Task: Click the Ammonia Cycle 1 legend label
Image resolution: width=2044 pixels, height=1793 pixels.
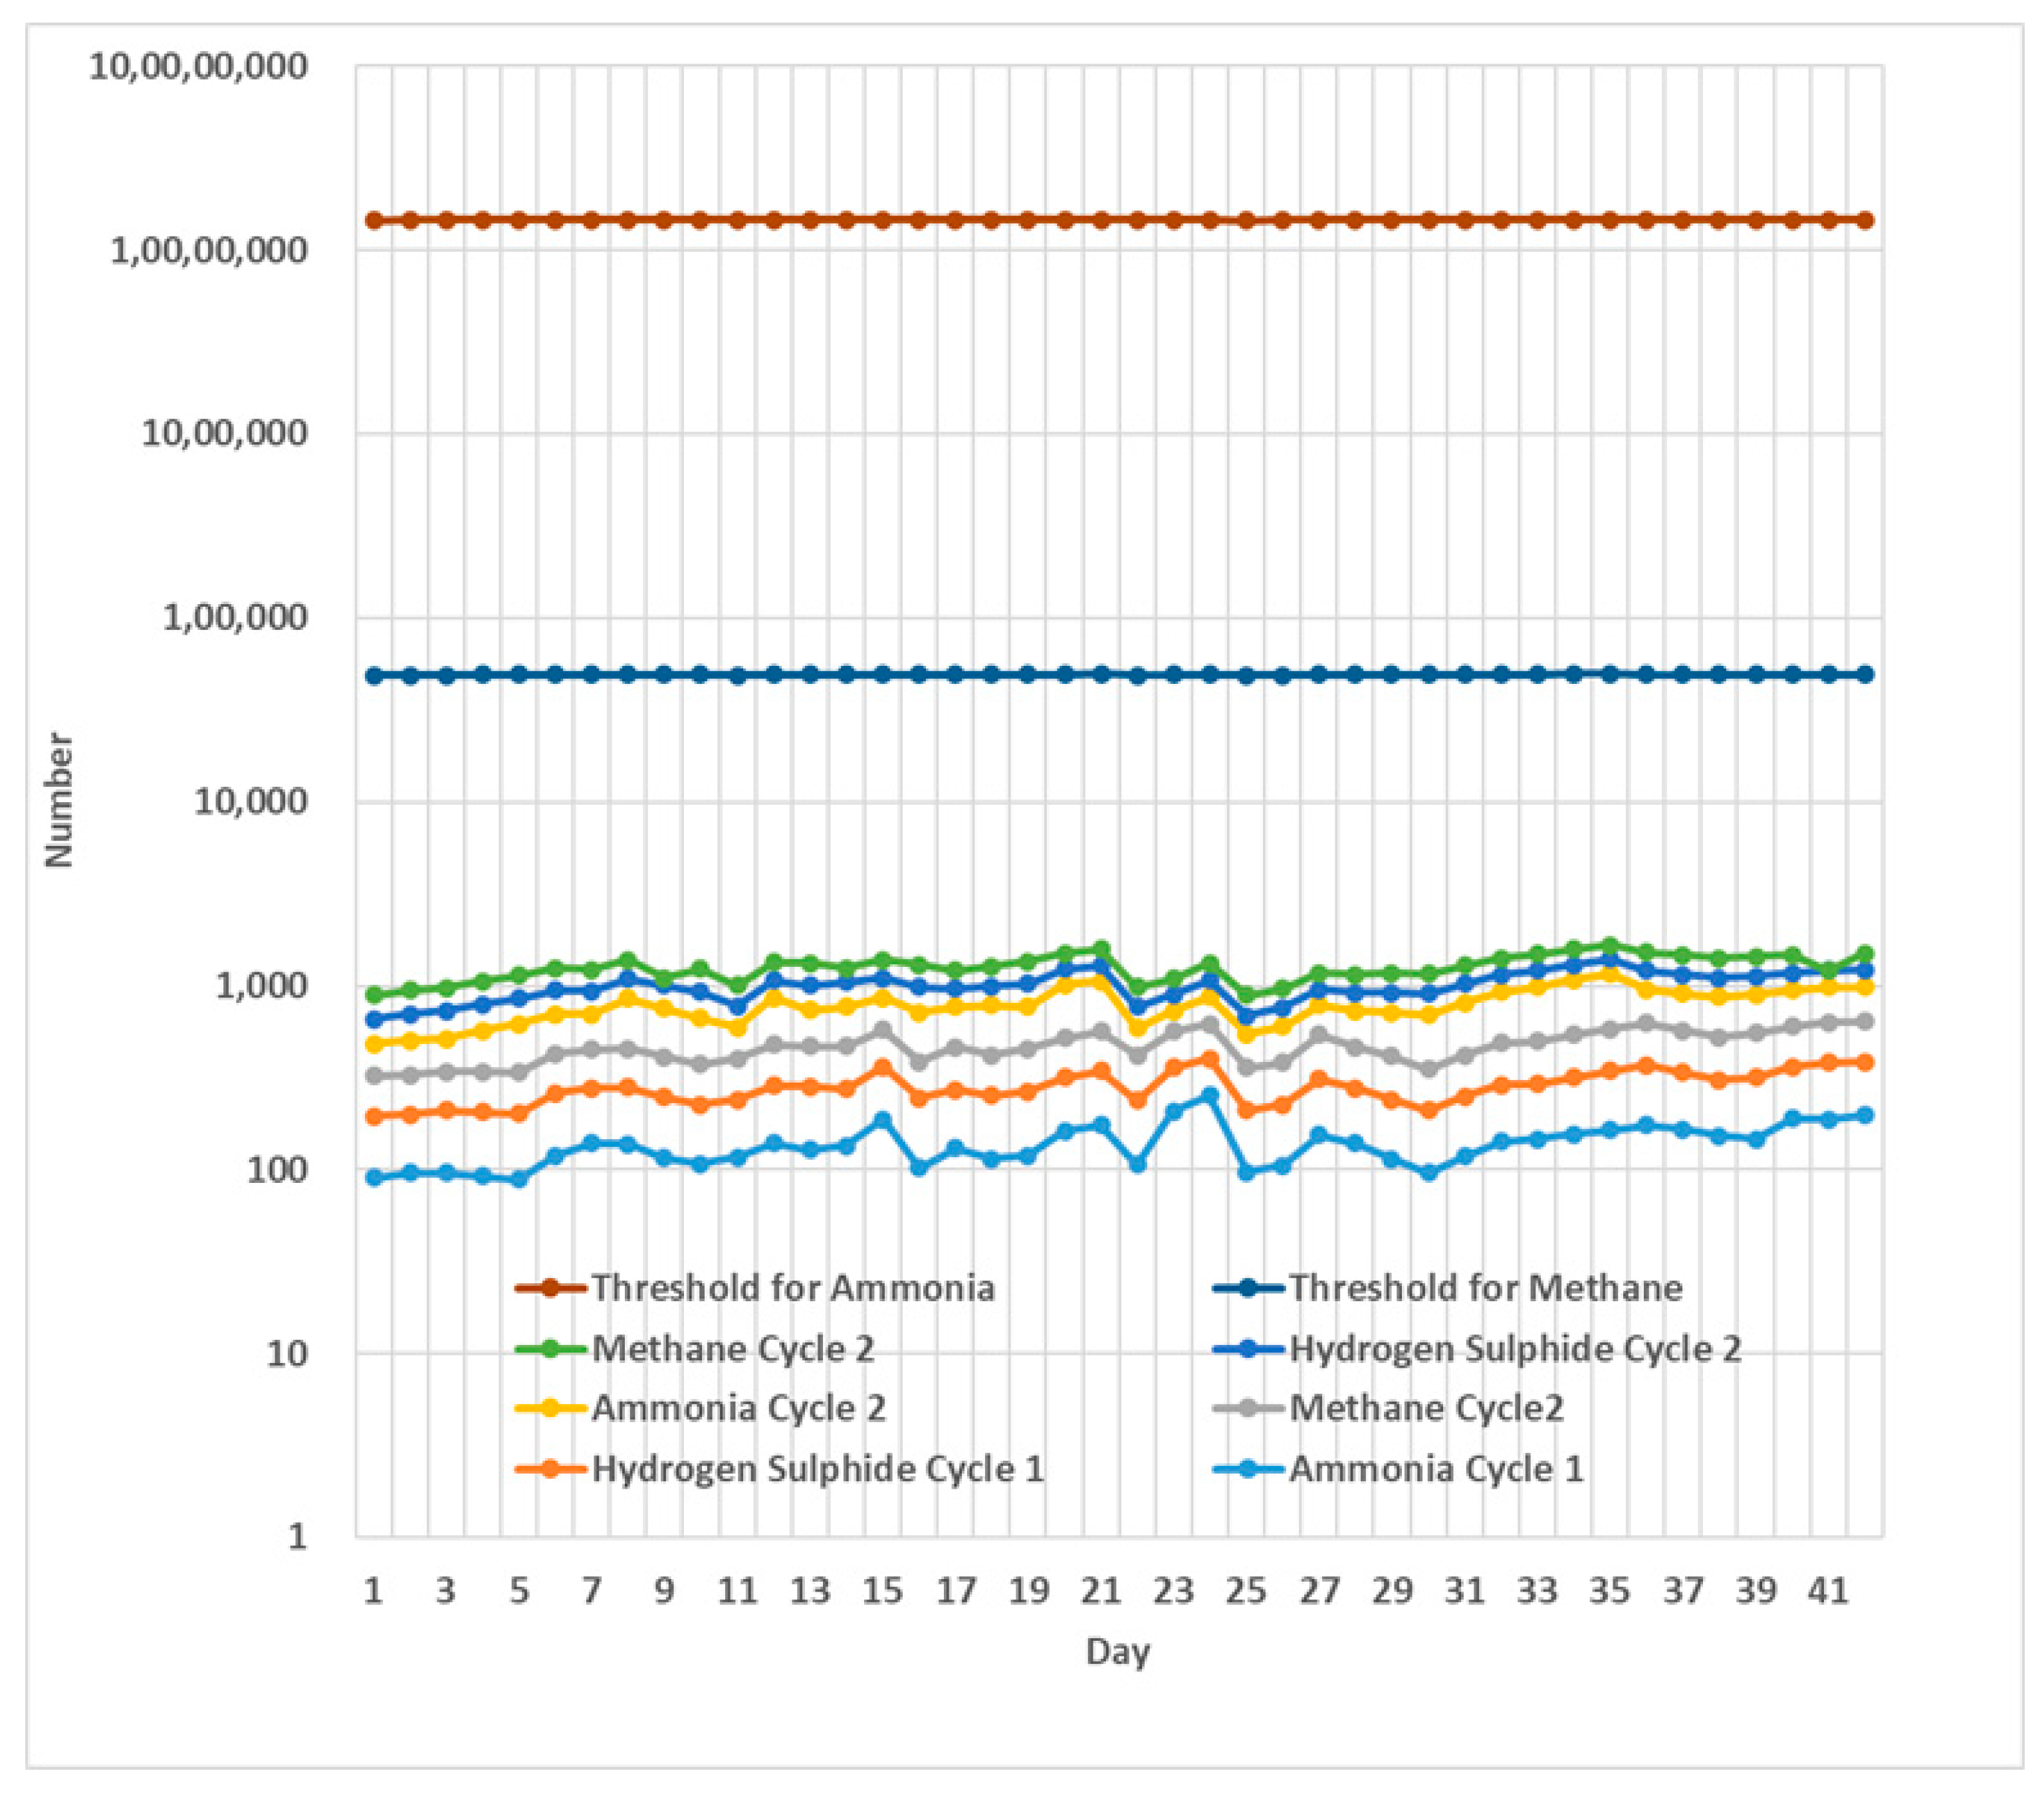Action: tap(1436, 1469)
